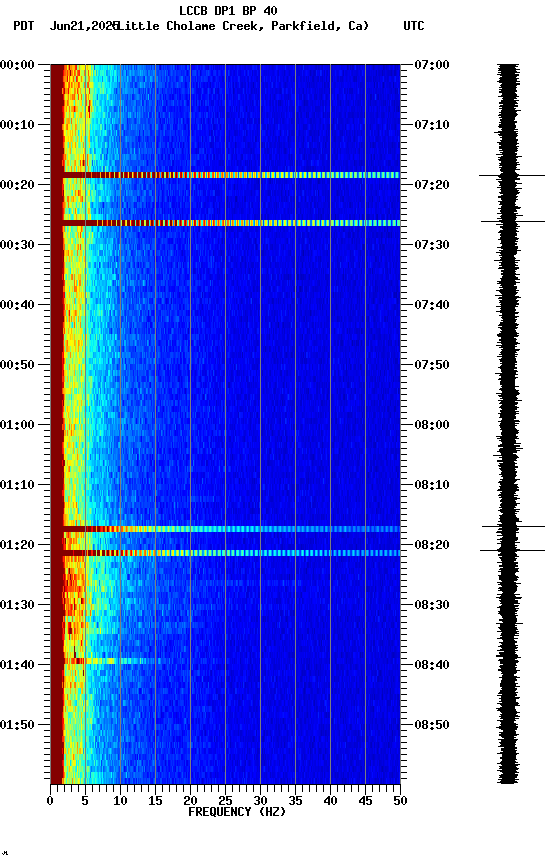Viewport: 552px width, 864px height.
Task: Click the 50 Hz frequency axis label
Action: coord(401,801)
